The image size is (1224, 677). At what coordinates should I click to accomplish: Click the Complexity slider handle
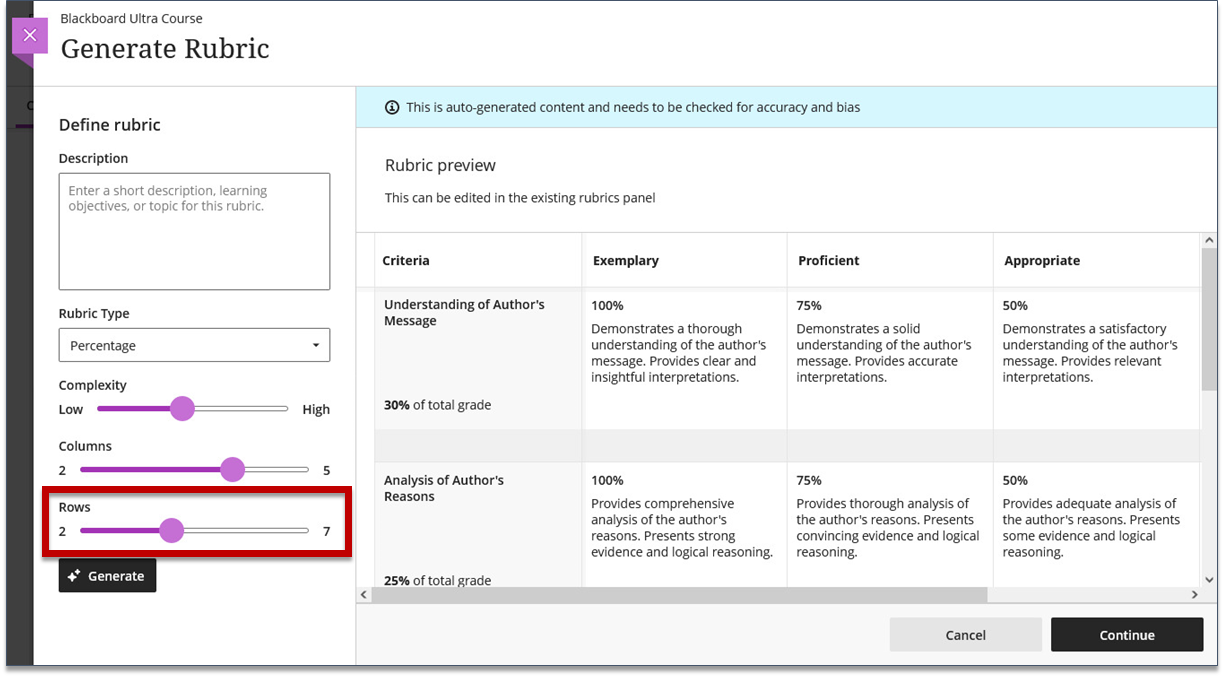click(182, 408)
